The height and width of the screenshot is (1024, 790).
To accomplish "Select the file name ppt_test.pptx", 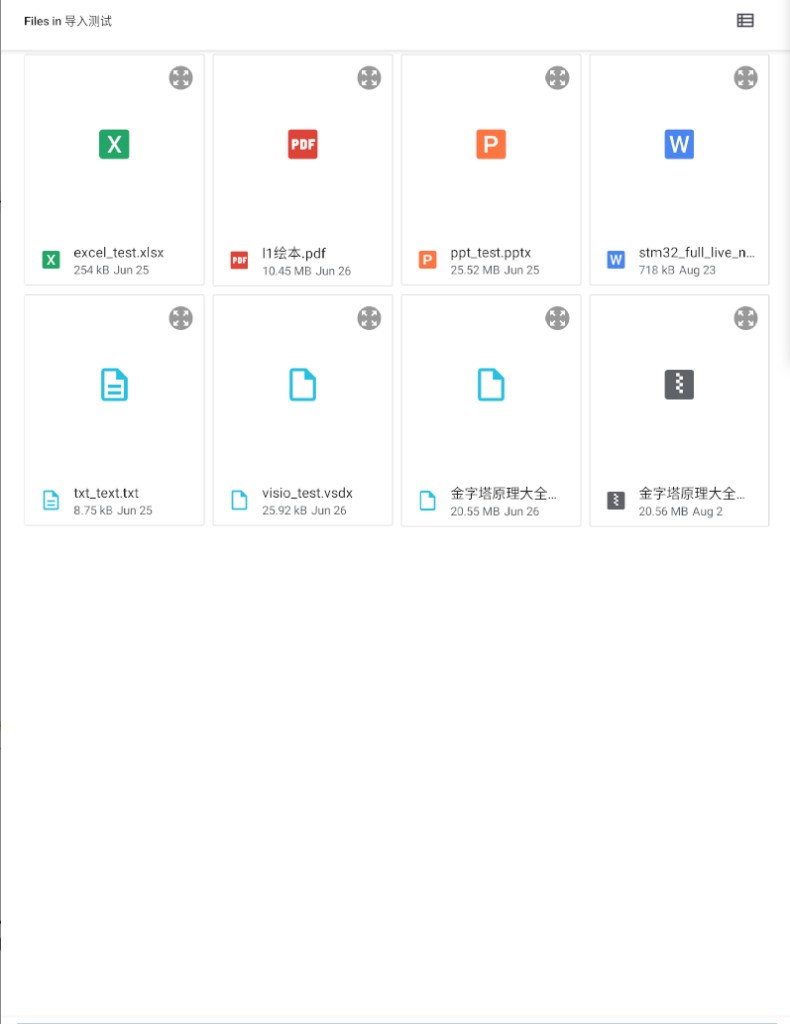I will point(490,253).
